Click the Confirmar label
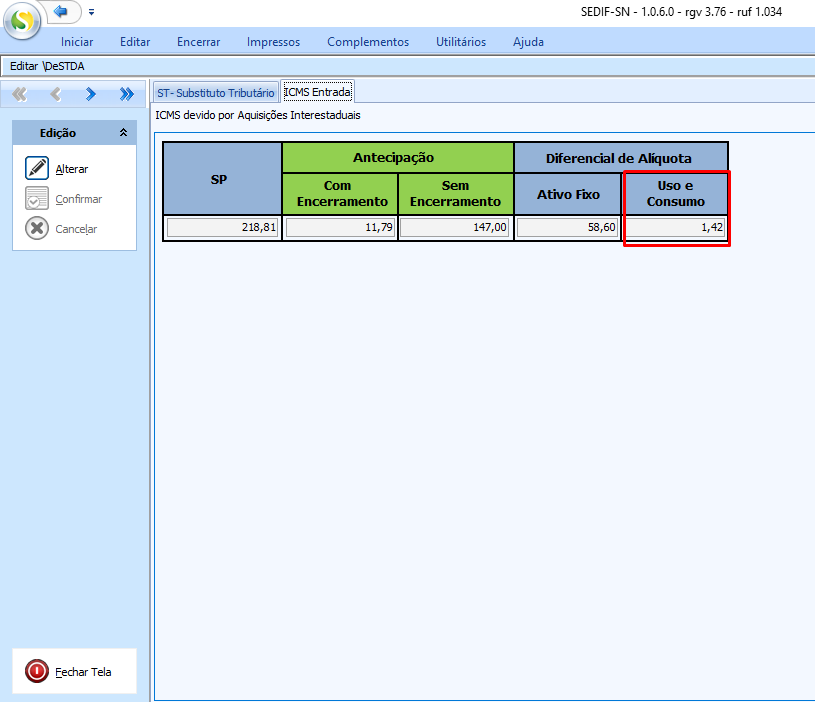The height and width of the screenshot is (702, 815). click(x=79, y=199)
